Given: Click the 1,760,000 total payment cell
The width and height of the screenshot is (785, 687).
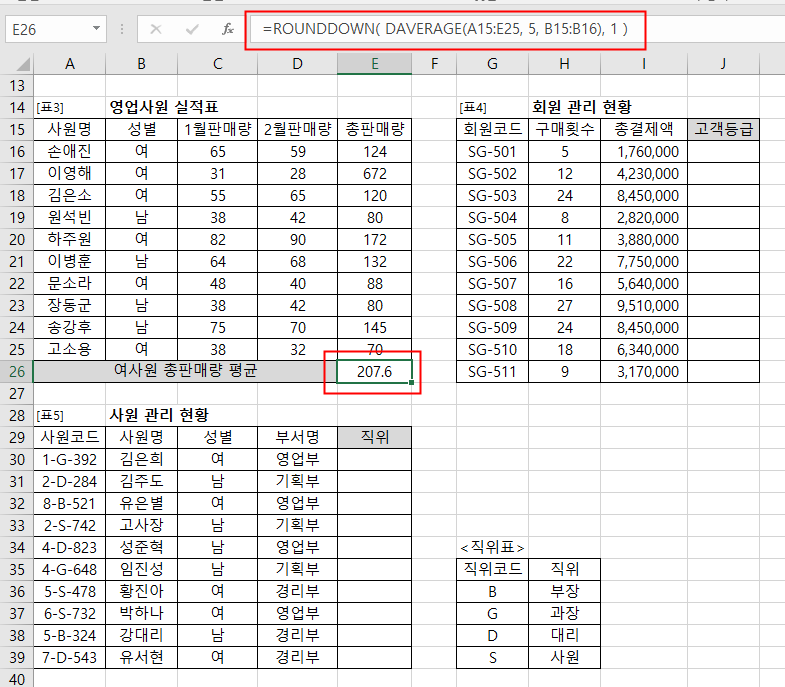Looking at the screenshot, I should (x=644, y=151).
